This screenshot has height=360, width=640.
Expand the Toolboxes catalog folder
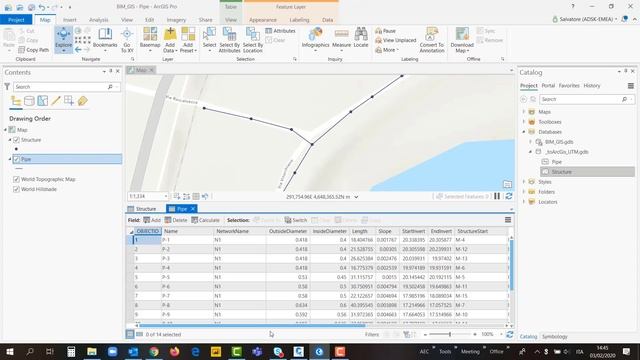pyautogui.click(x=524, y=122)
